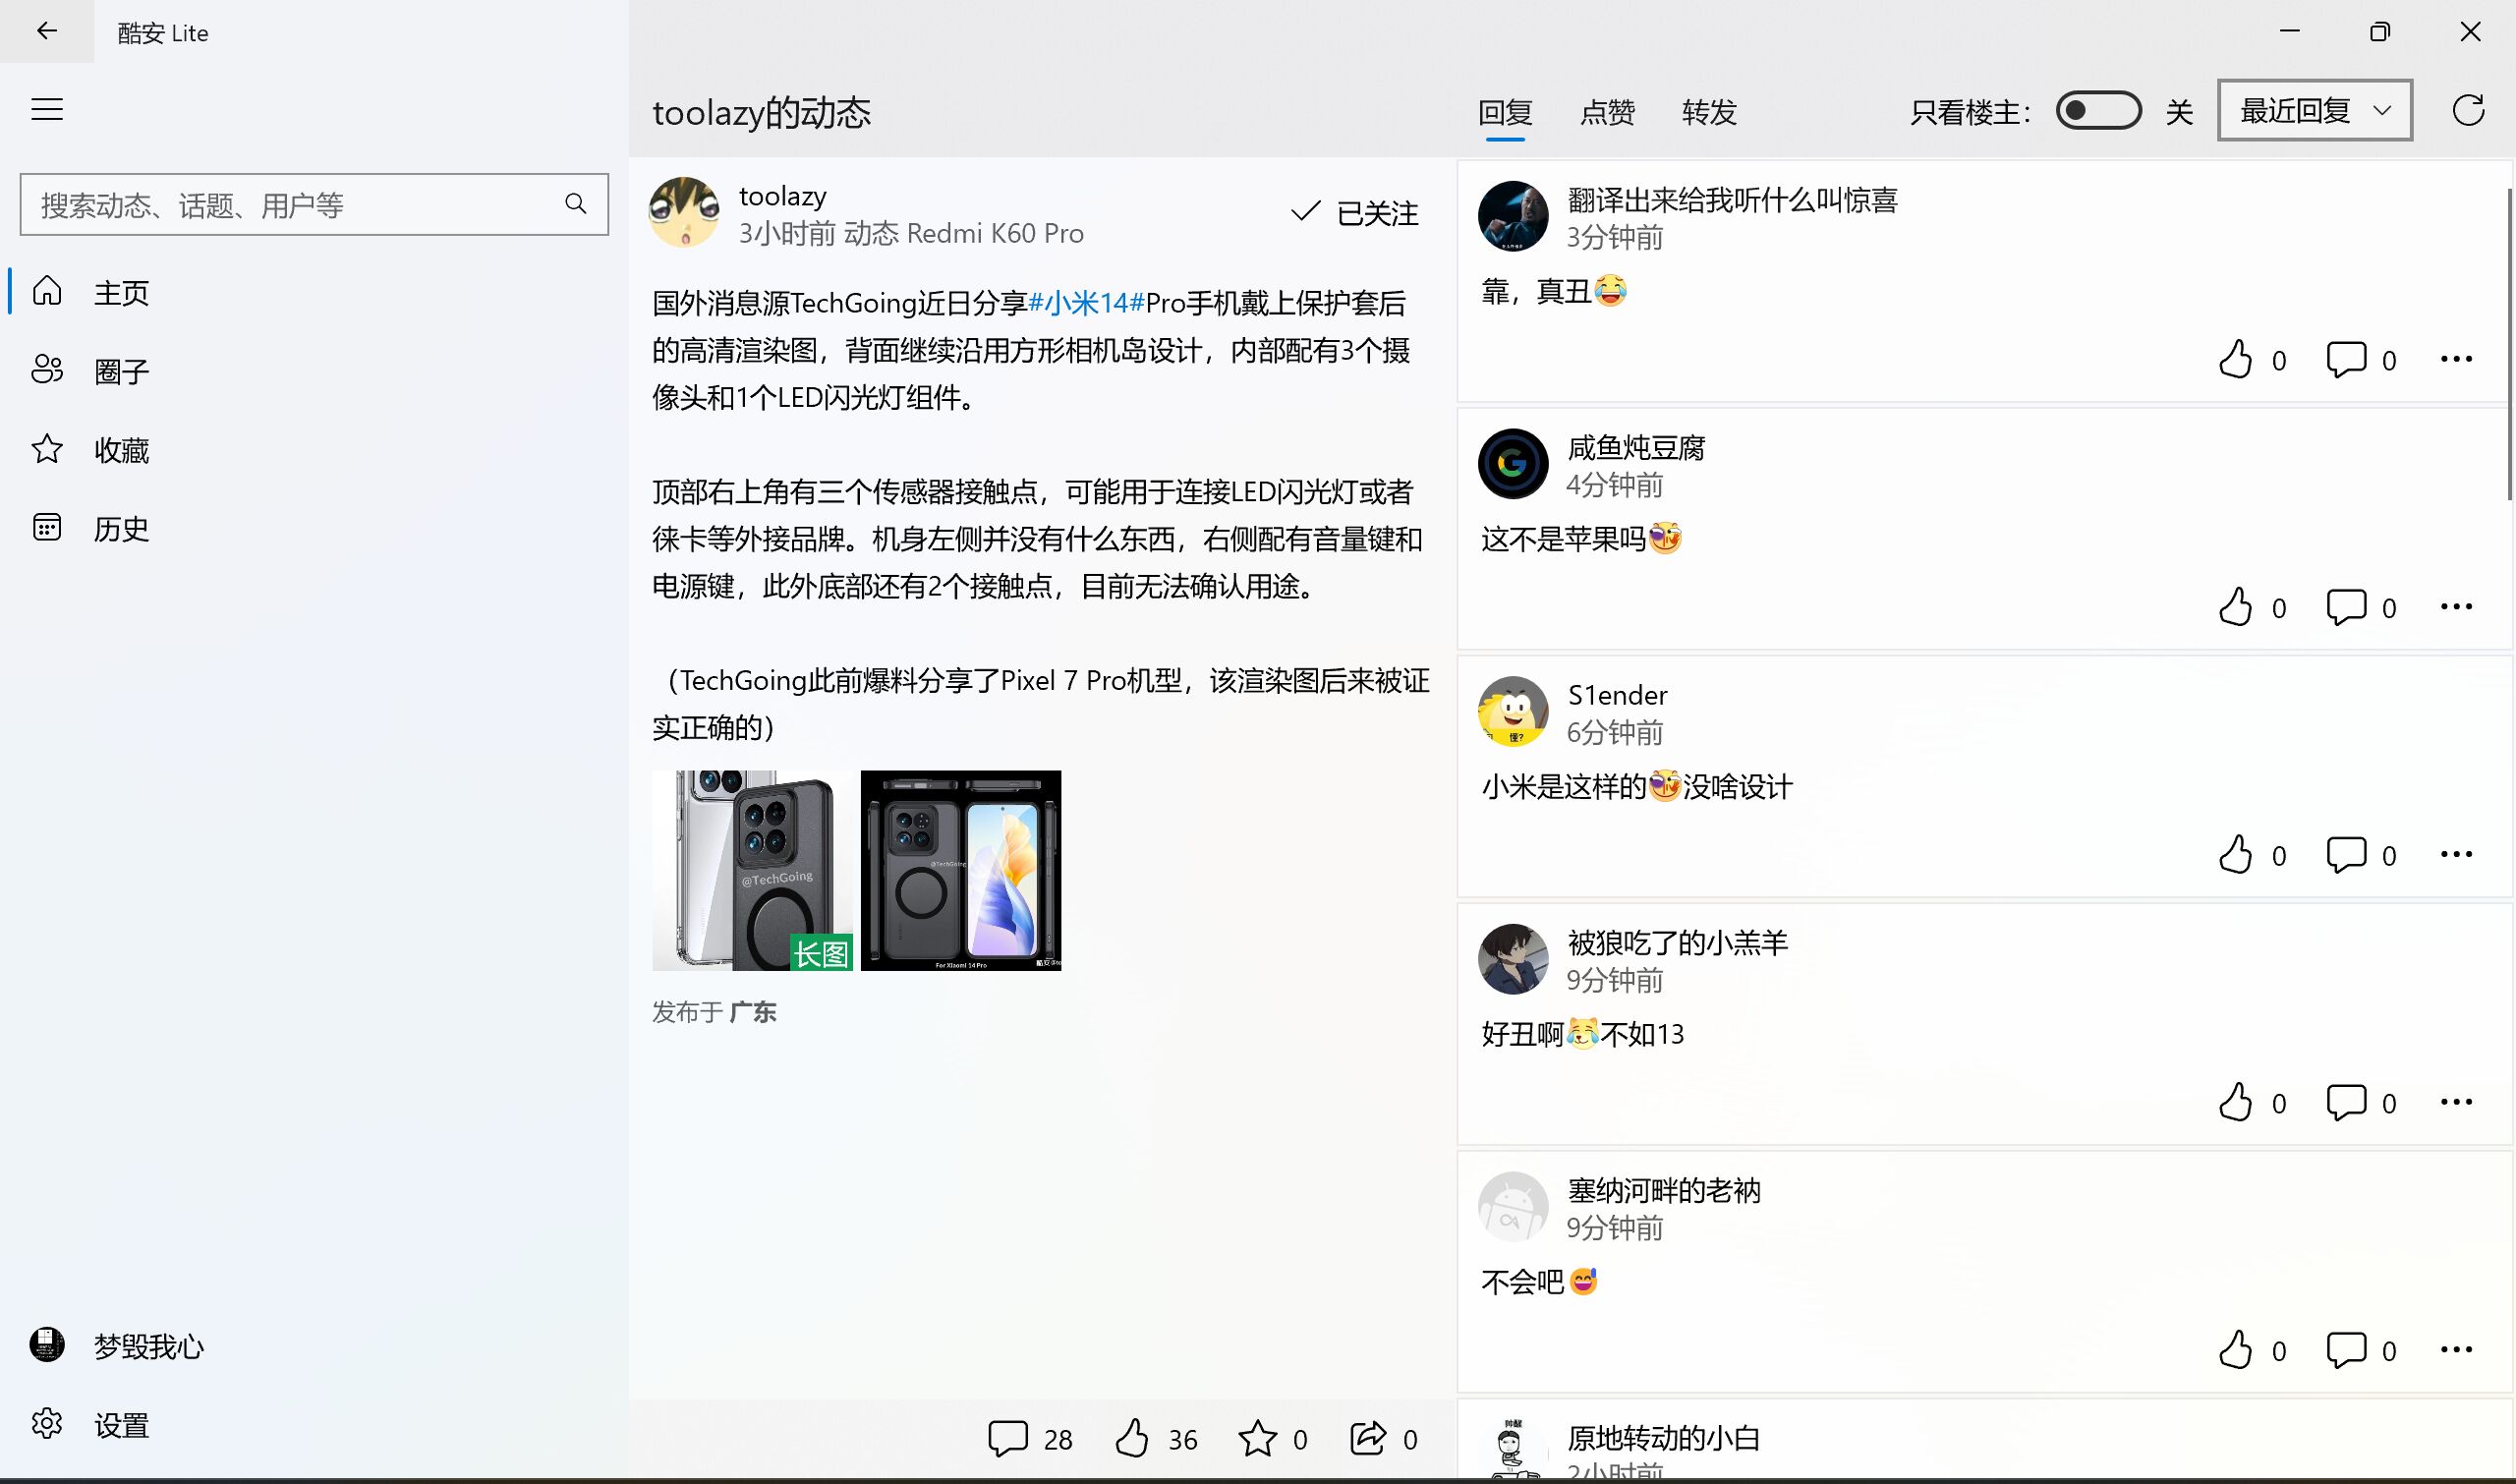Expand the 最近回复 sort dropdown
This screenshot has width=2516, height=1484.
pyautogui.click(x=2314, y=110)
